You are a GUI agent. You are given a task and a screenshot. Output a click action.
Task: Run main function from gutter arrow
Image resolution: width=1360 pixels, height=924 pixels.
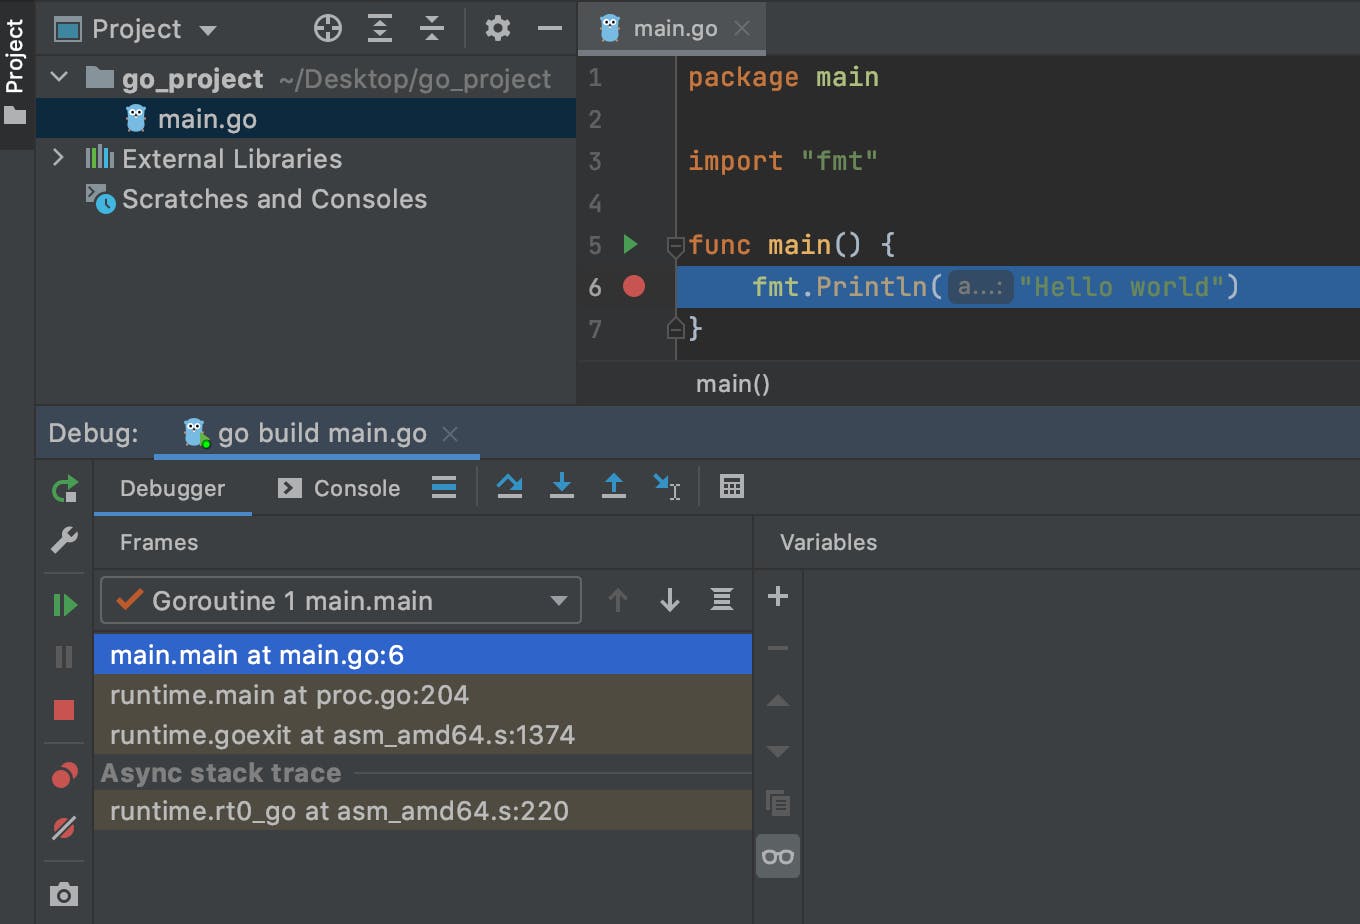pos(630,244)
